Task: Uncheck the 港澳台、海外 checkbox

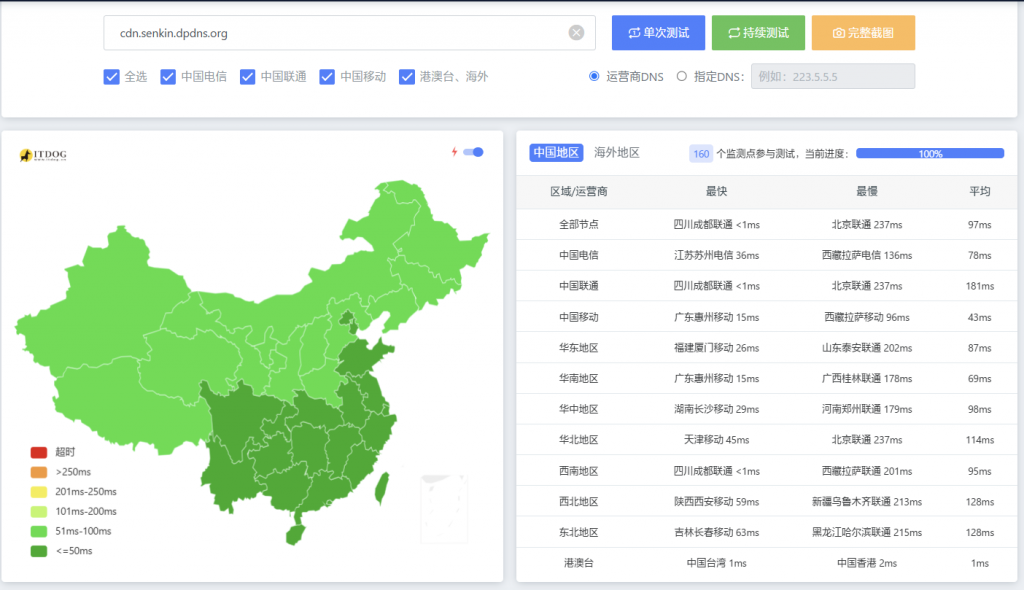Action: [x=407, y=76]
